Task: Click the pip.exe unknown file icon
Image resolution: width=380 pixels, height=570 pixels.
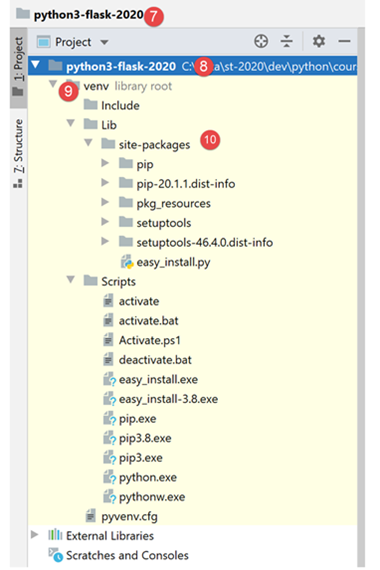Action: click(109, 418)
